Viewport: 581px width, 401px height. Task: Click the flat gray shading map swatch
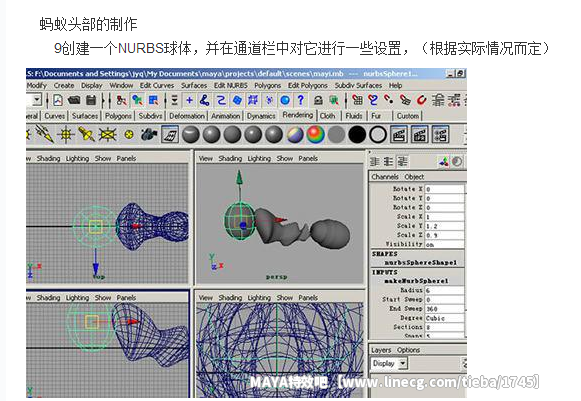click(x=336, y=135)
